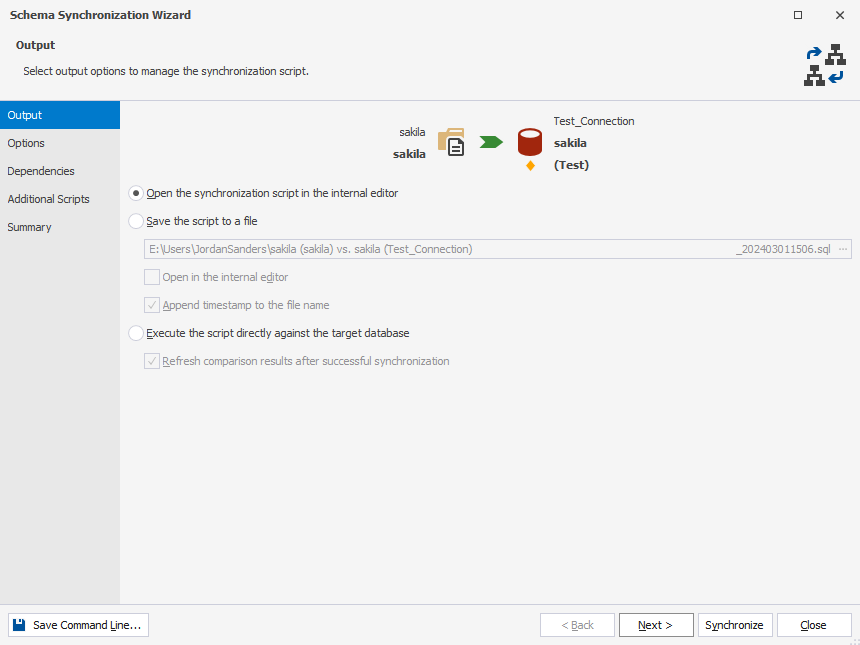Viewport: 860px width, 645px height.
Task: Go to the Dependencies page
Action: (x=60, y=171)
